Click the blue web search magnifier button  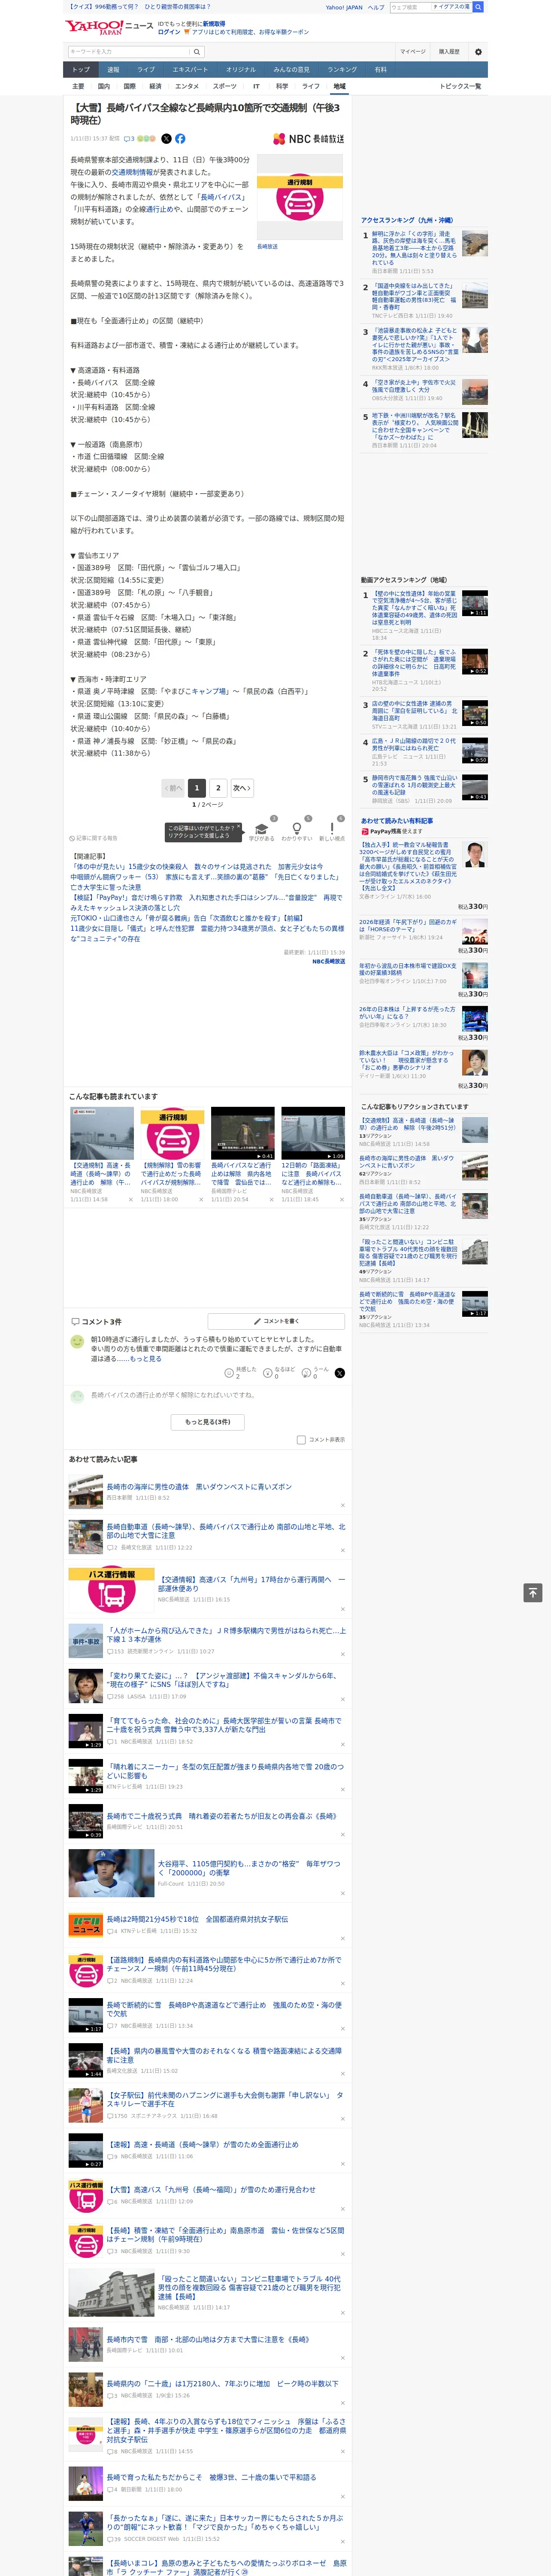tap(478, 7)
